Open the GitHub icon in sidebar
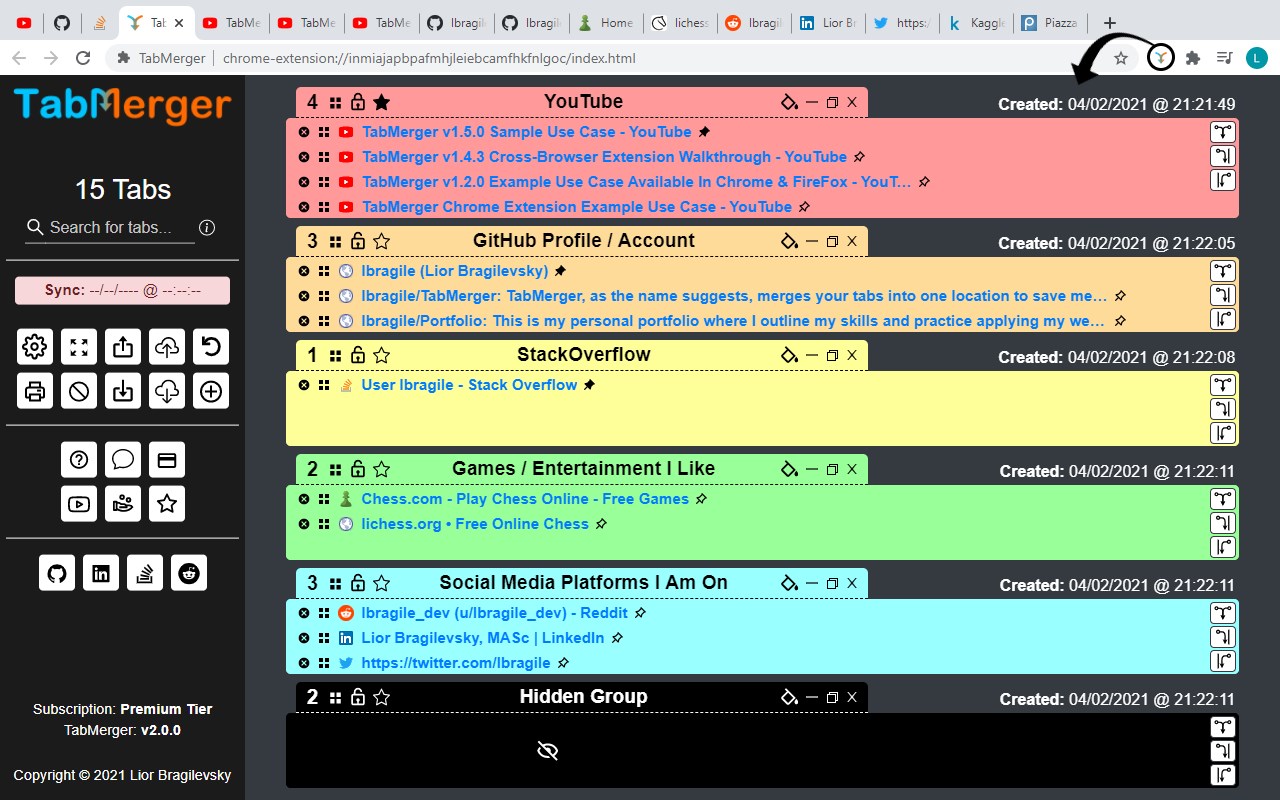Screen dimensions: 1280x800 57,573
